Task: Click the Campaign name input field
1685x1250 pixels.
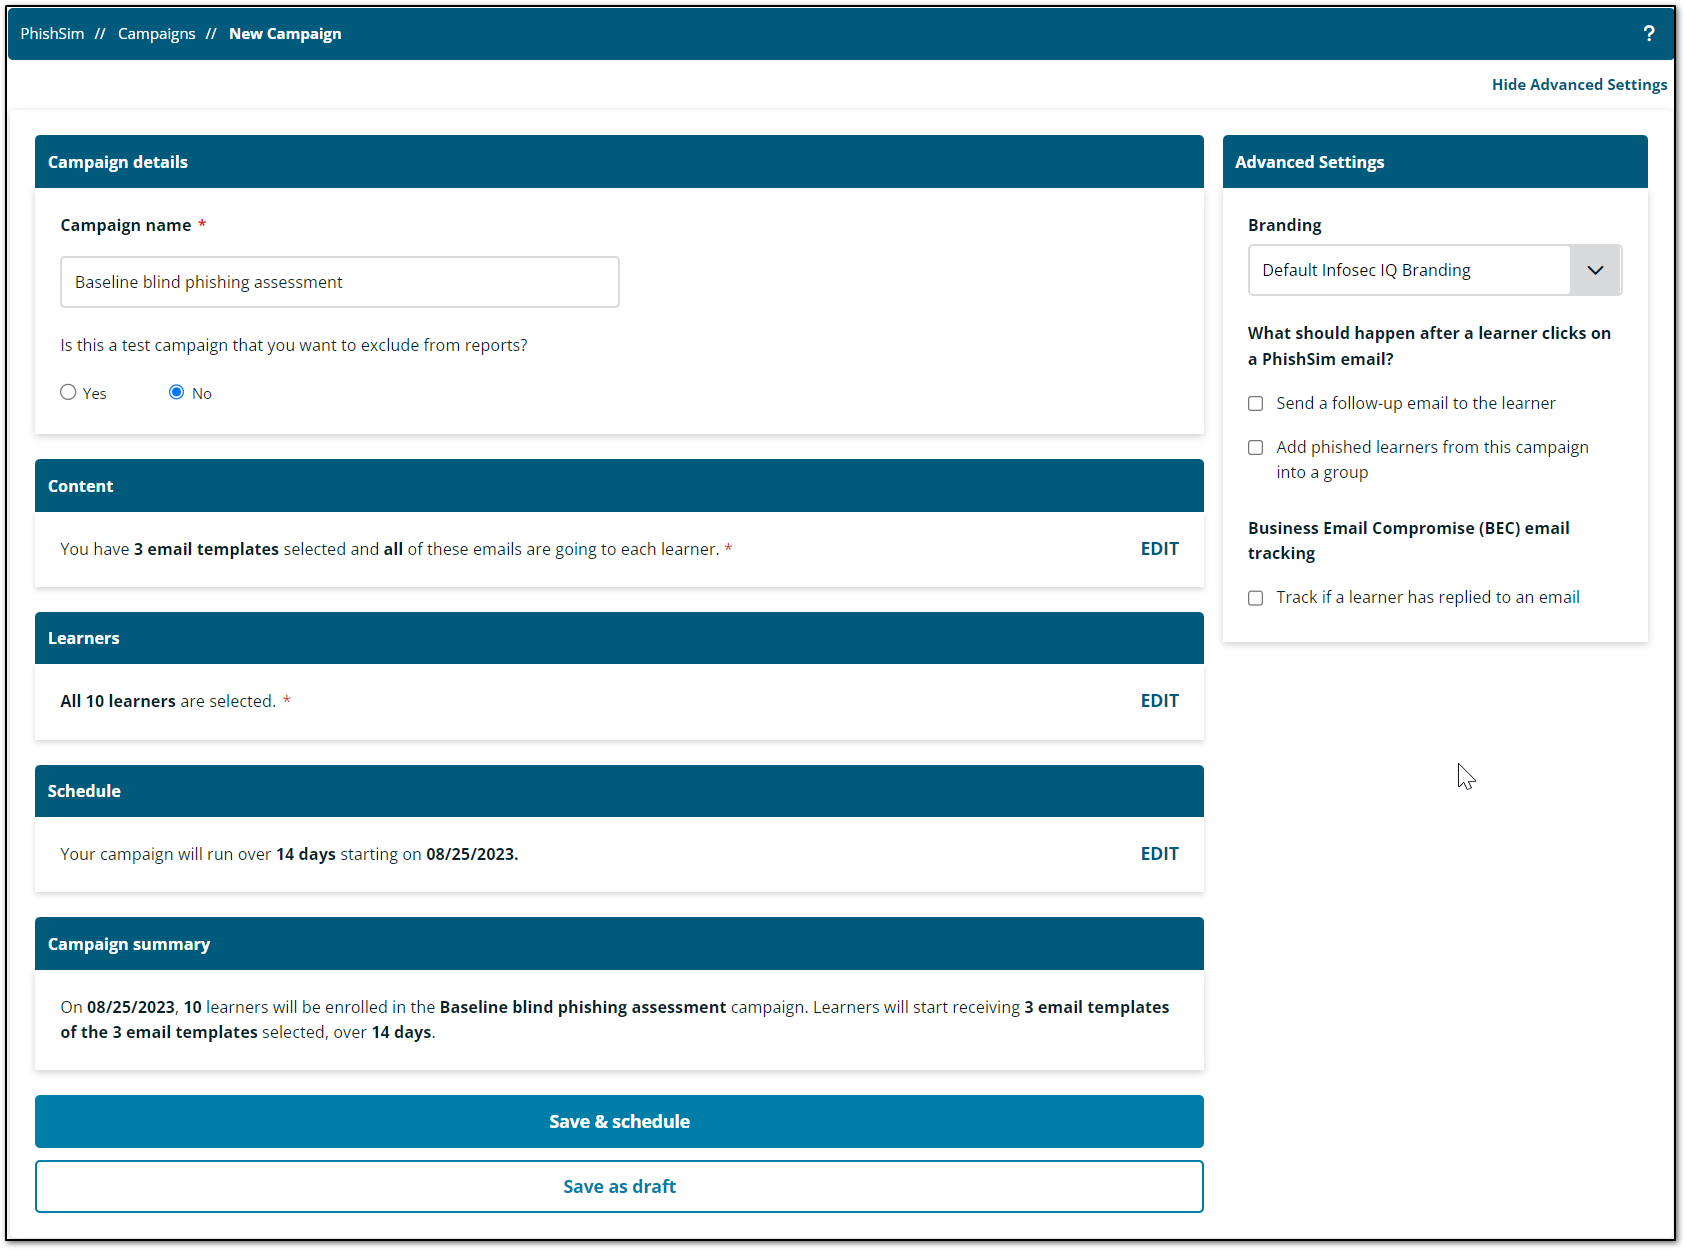Action: coord(340,282)
